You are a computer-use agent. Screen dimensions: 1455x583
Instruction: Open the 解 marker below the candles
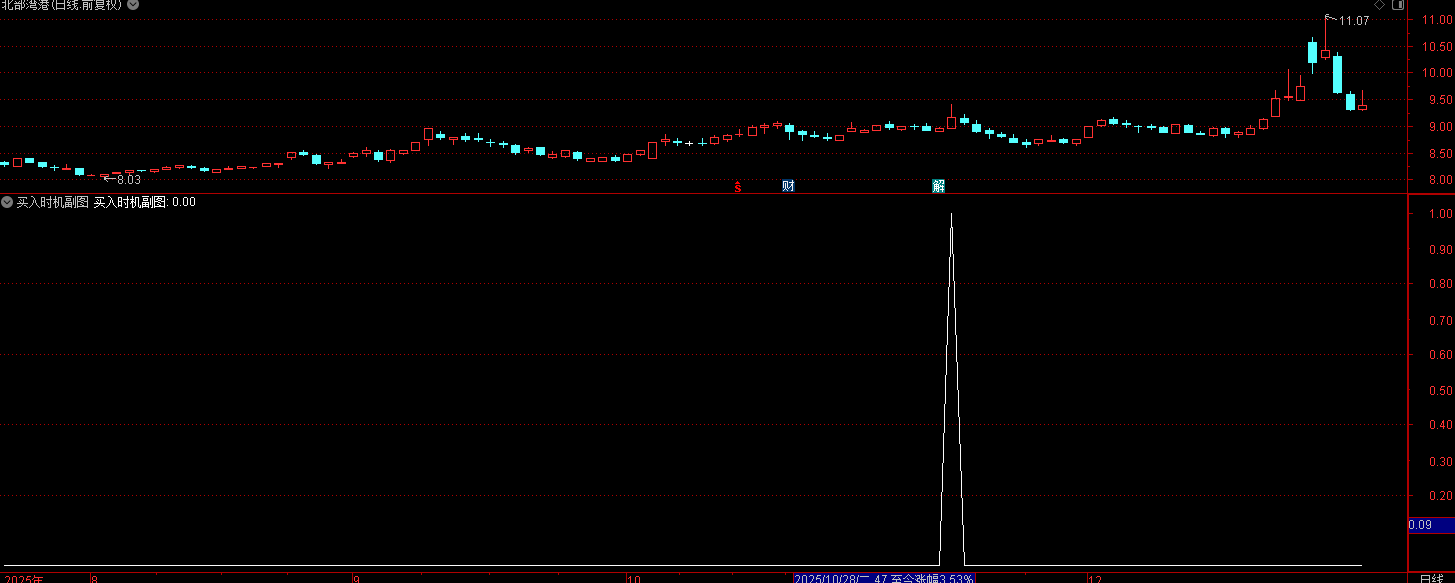coord(938,186)
